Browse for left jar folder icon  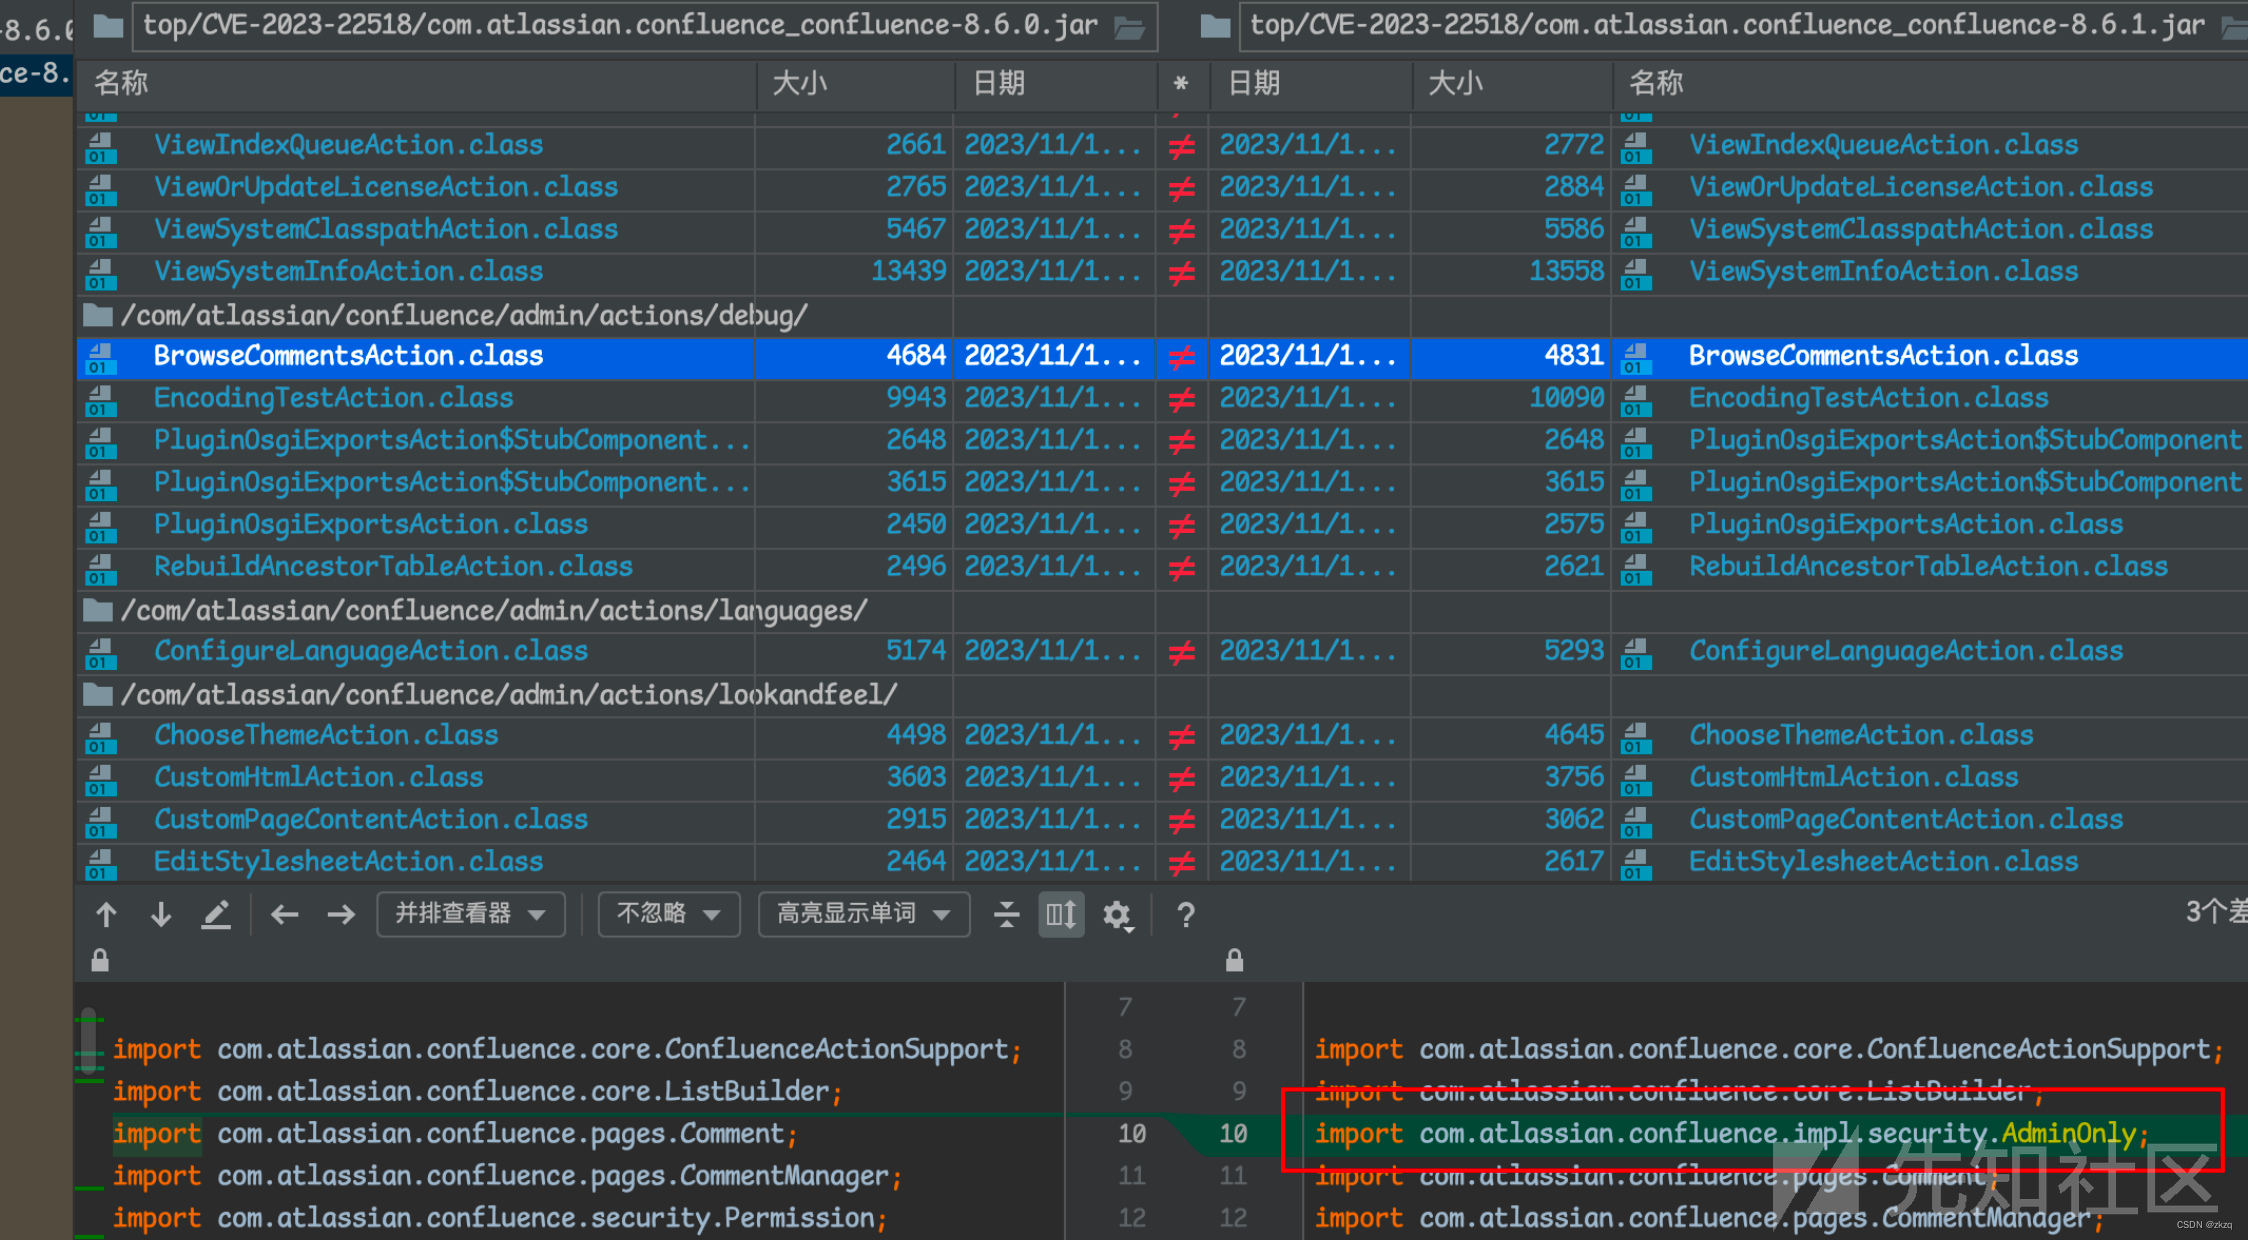(x=1130, y=27)
